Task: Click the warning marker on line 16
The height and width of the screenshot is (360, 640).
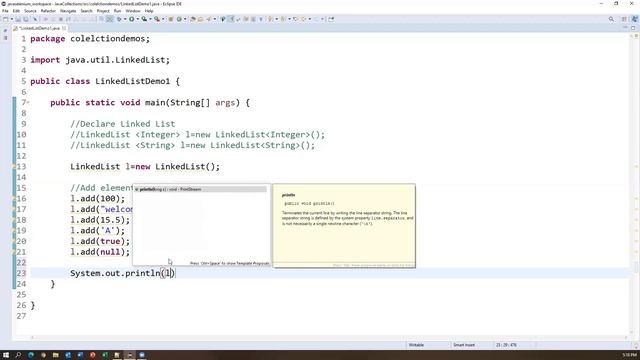Action: (x=13, y=198)
